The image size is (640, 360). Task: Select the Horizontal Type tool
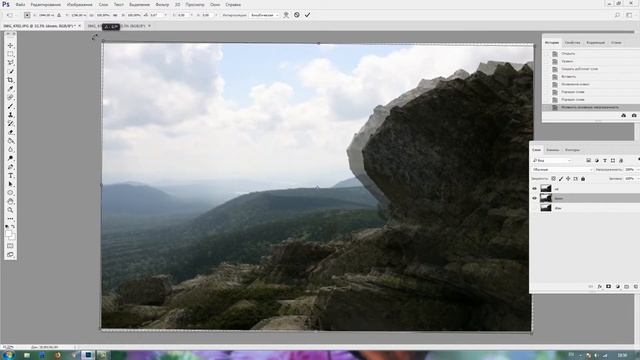[11, 176]
